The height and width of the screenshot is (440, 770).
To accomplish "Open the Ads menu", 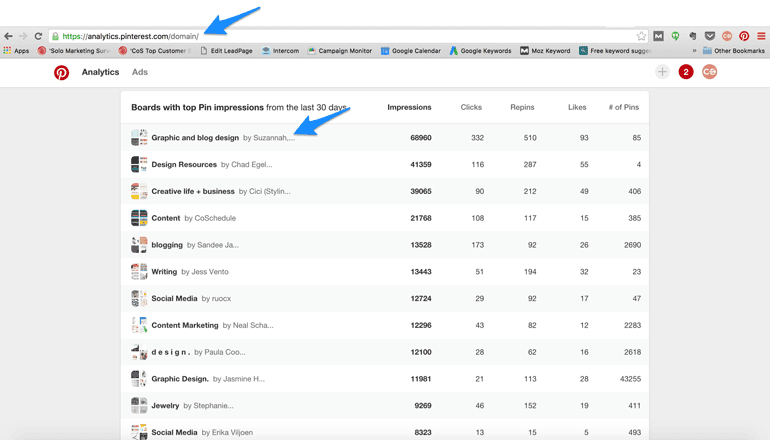I will (x=139, y=72).
